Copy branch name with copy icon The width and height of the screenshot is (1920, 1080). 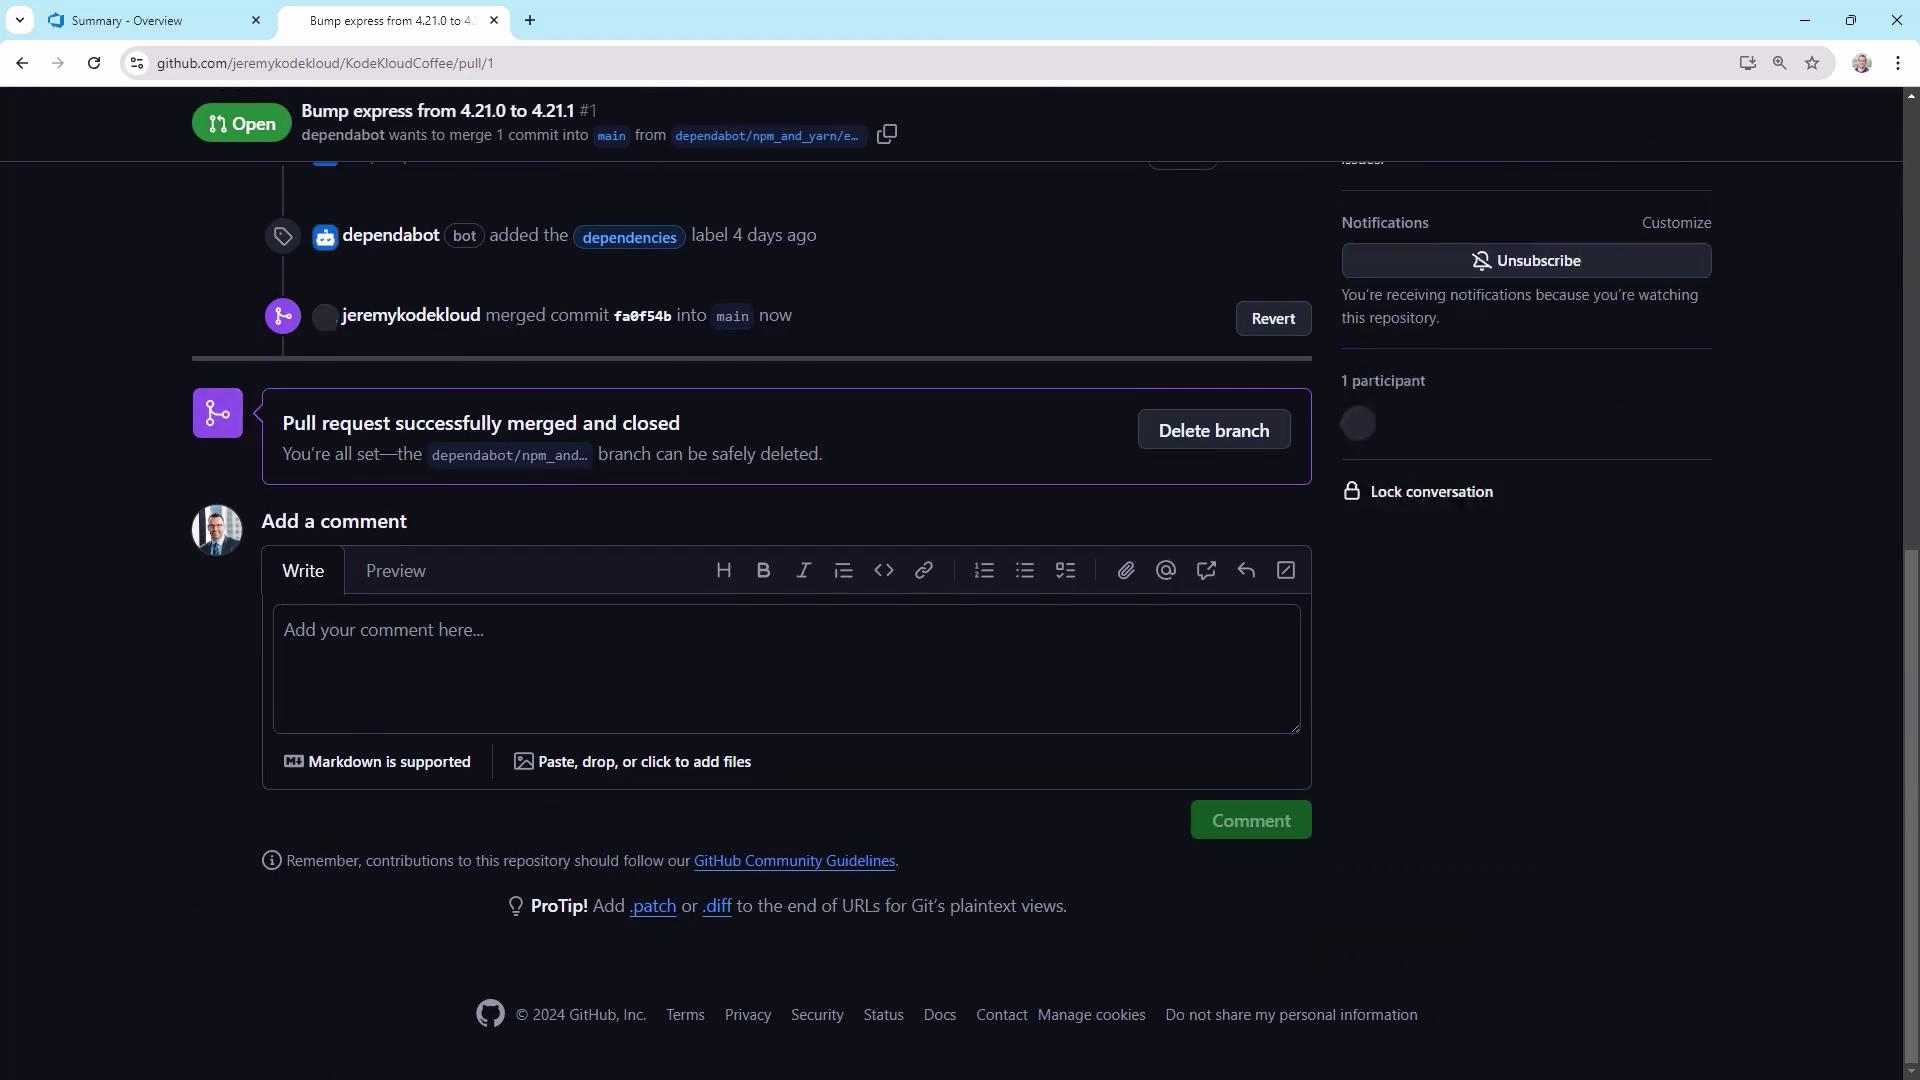coord(886,134)
